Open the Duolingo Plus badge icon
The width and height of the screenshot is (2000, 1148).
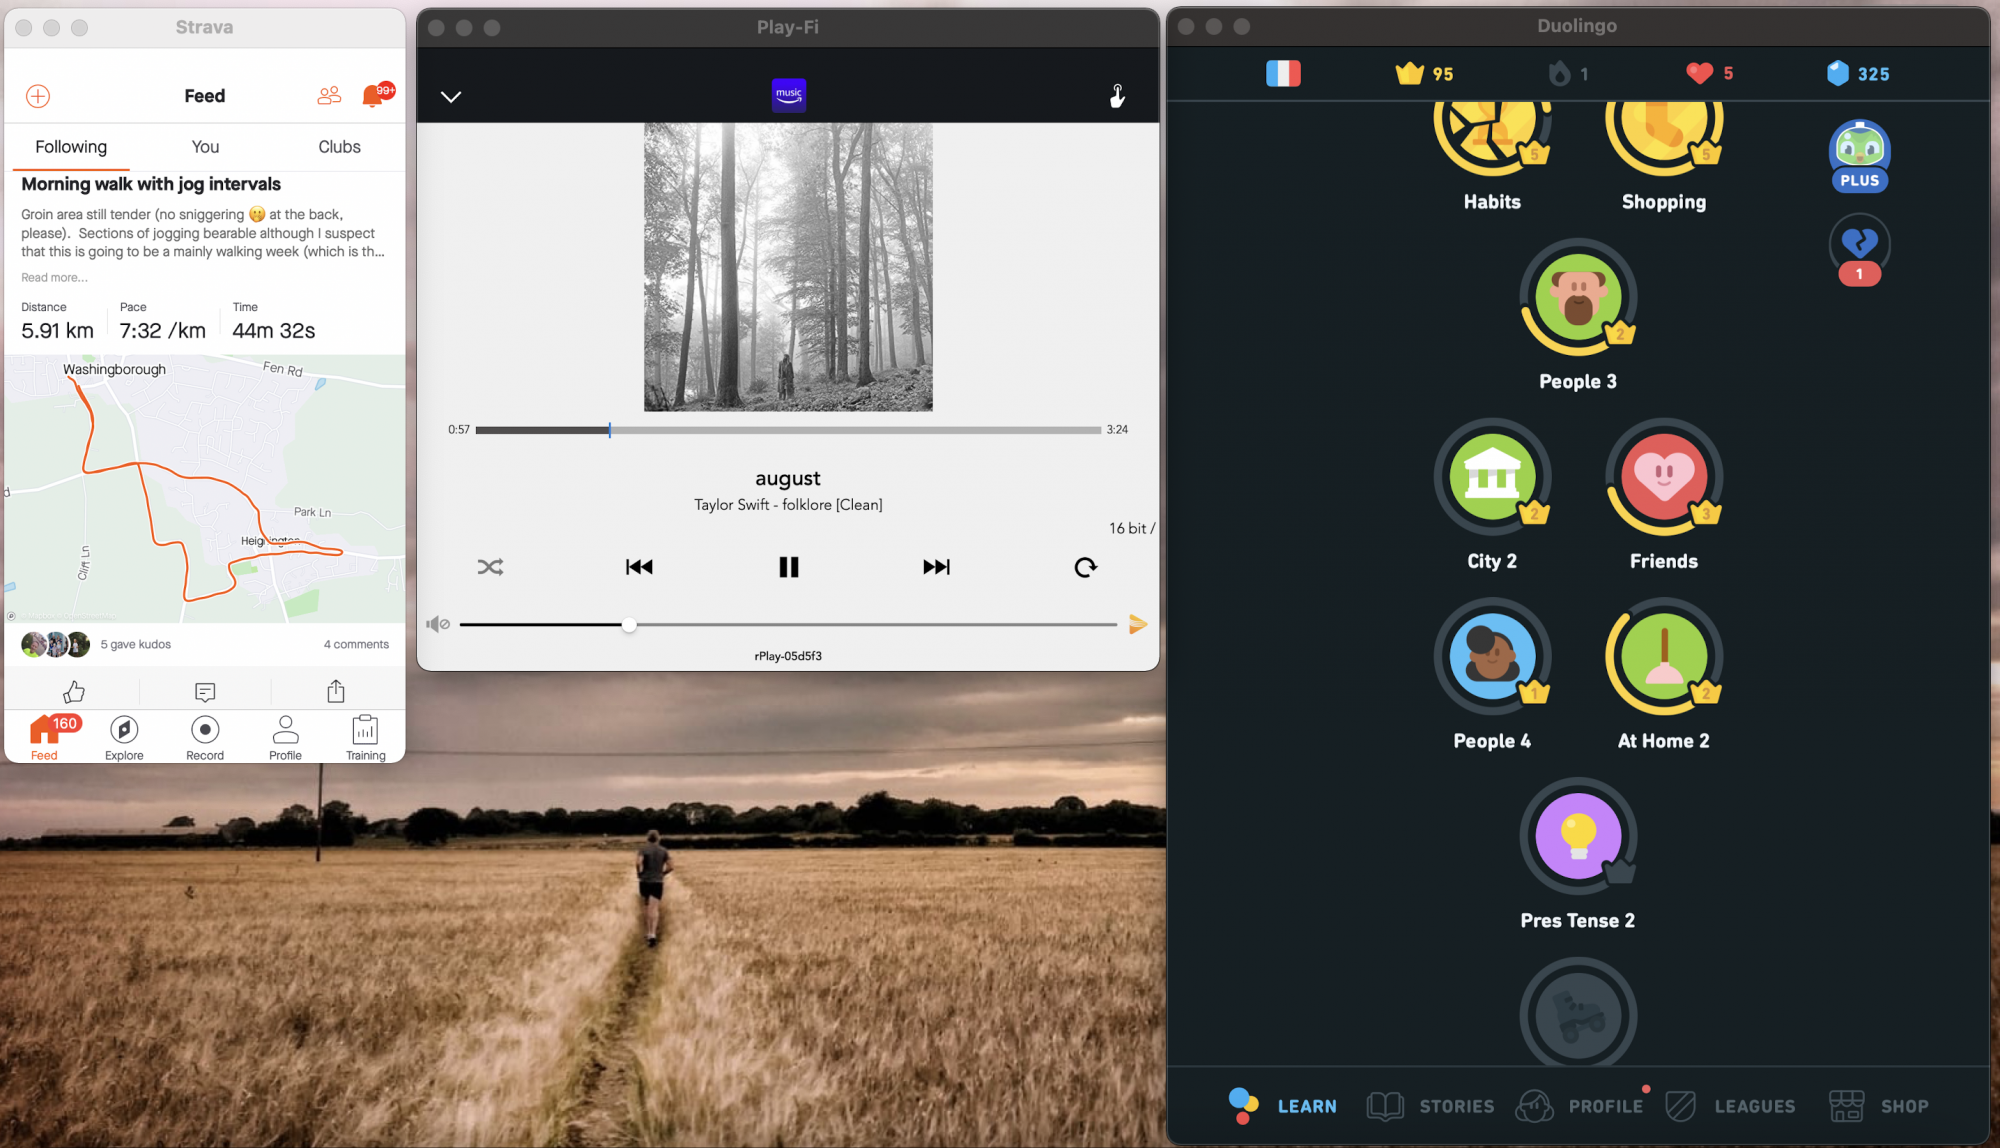coord(1859,156)
